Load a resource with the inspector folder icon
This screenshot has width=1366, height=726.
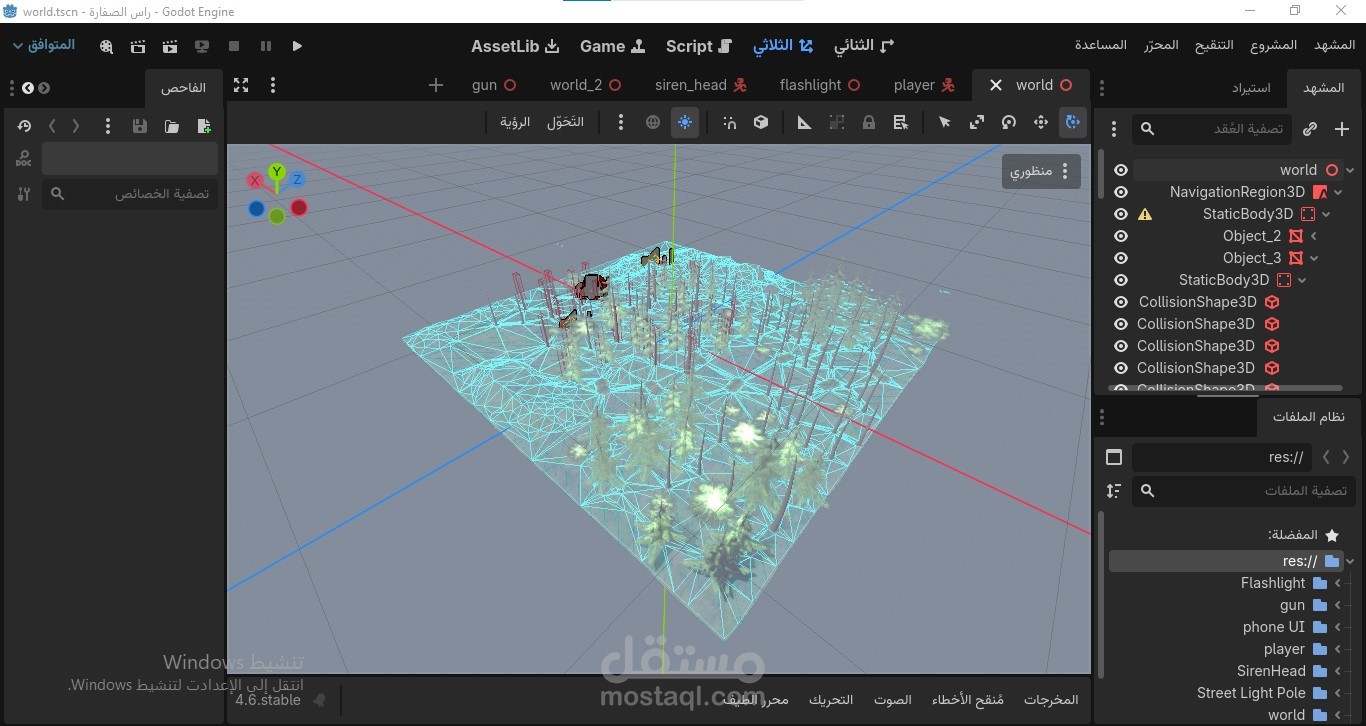click(172, 126)
